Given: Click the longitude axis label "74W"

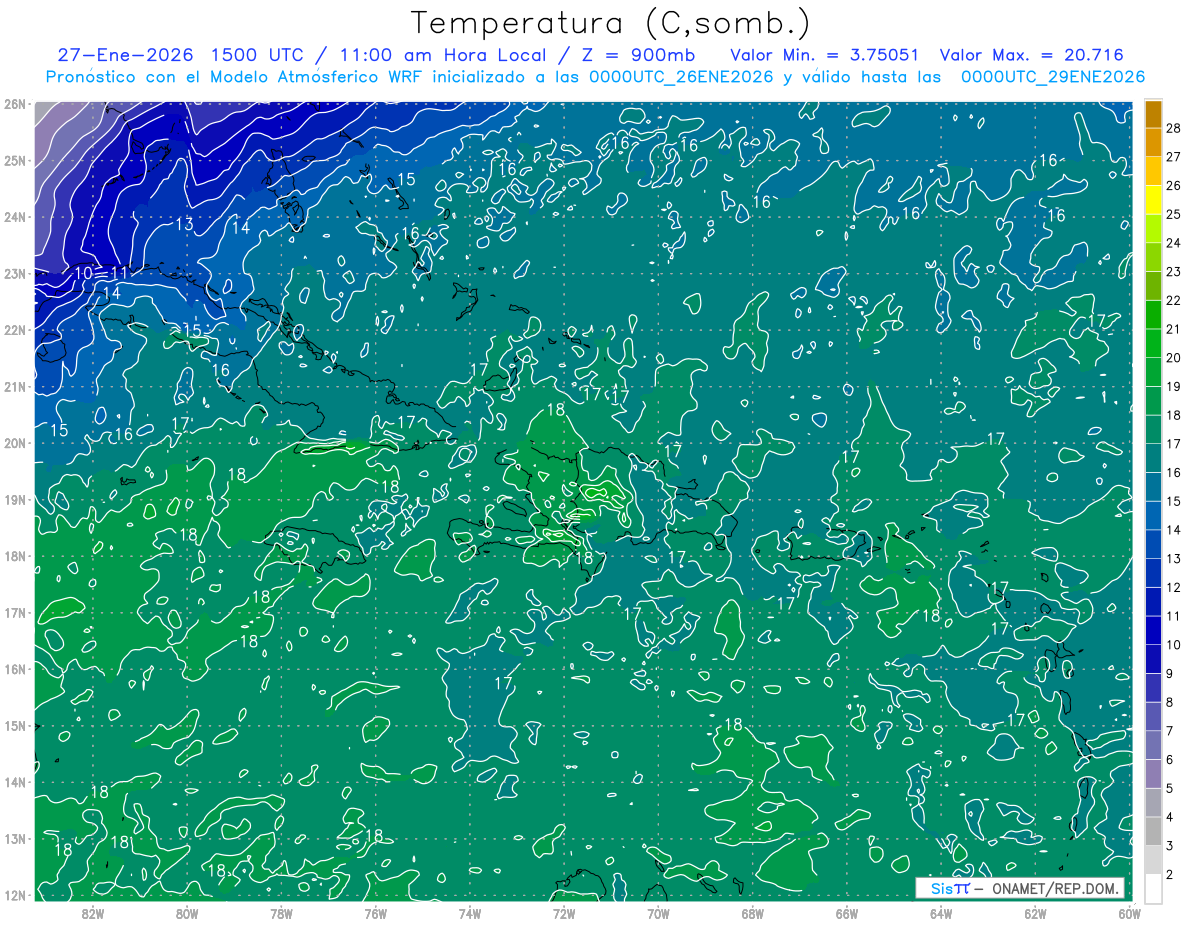Looking at the screenshot, I should (469, 913).
